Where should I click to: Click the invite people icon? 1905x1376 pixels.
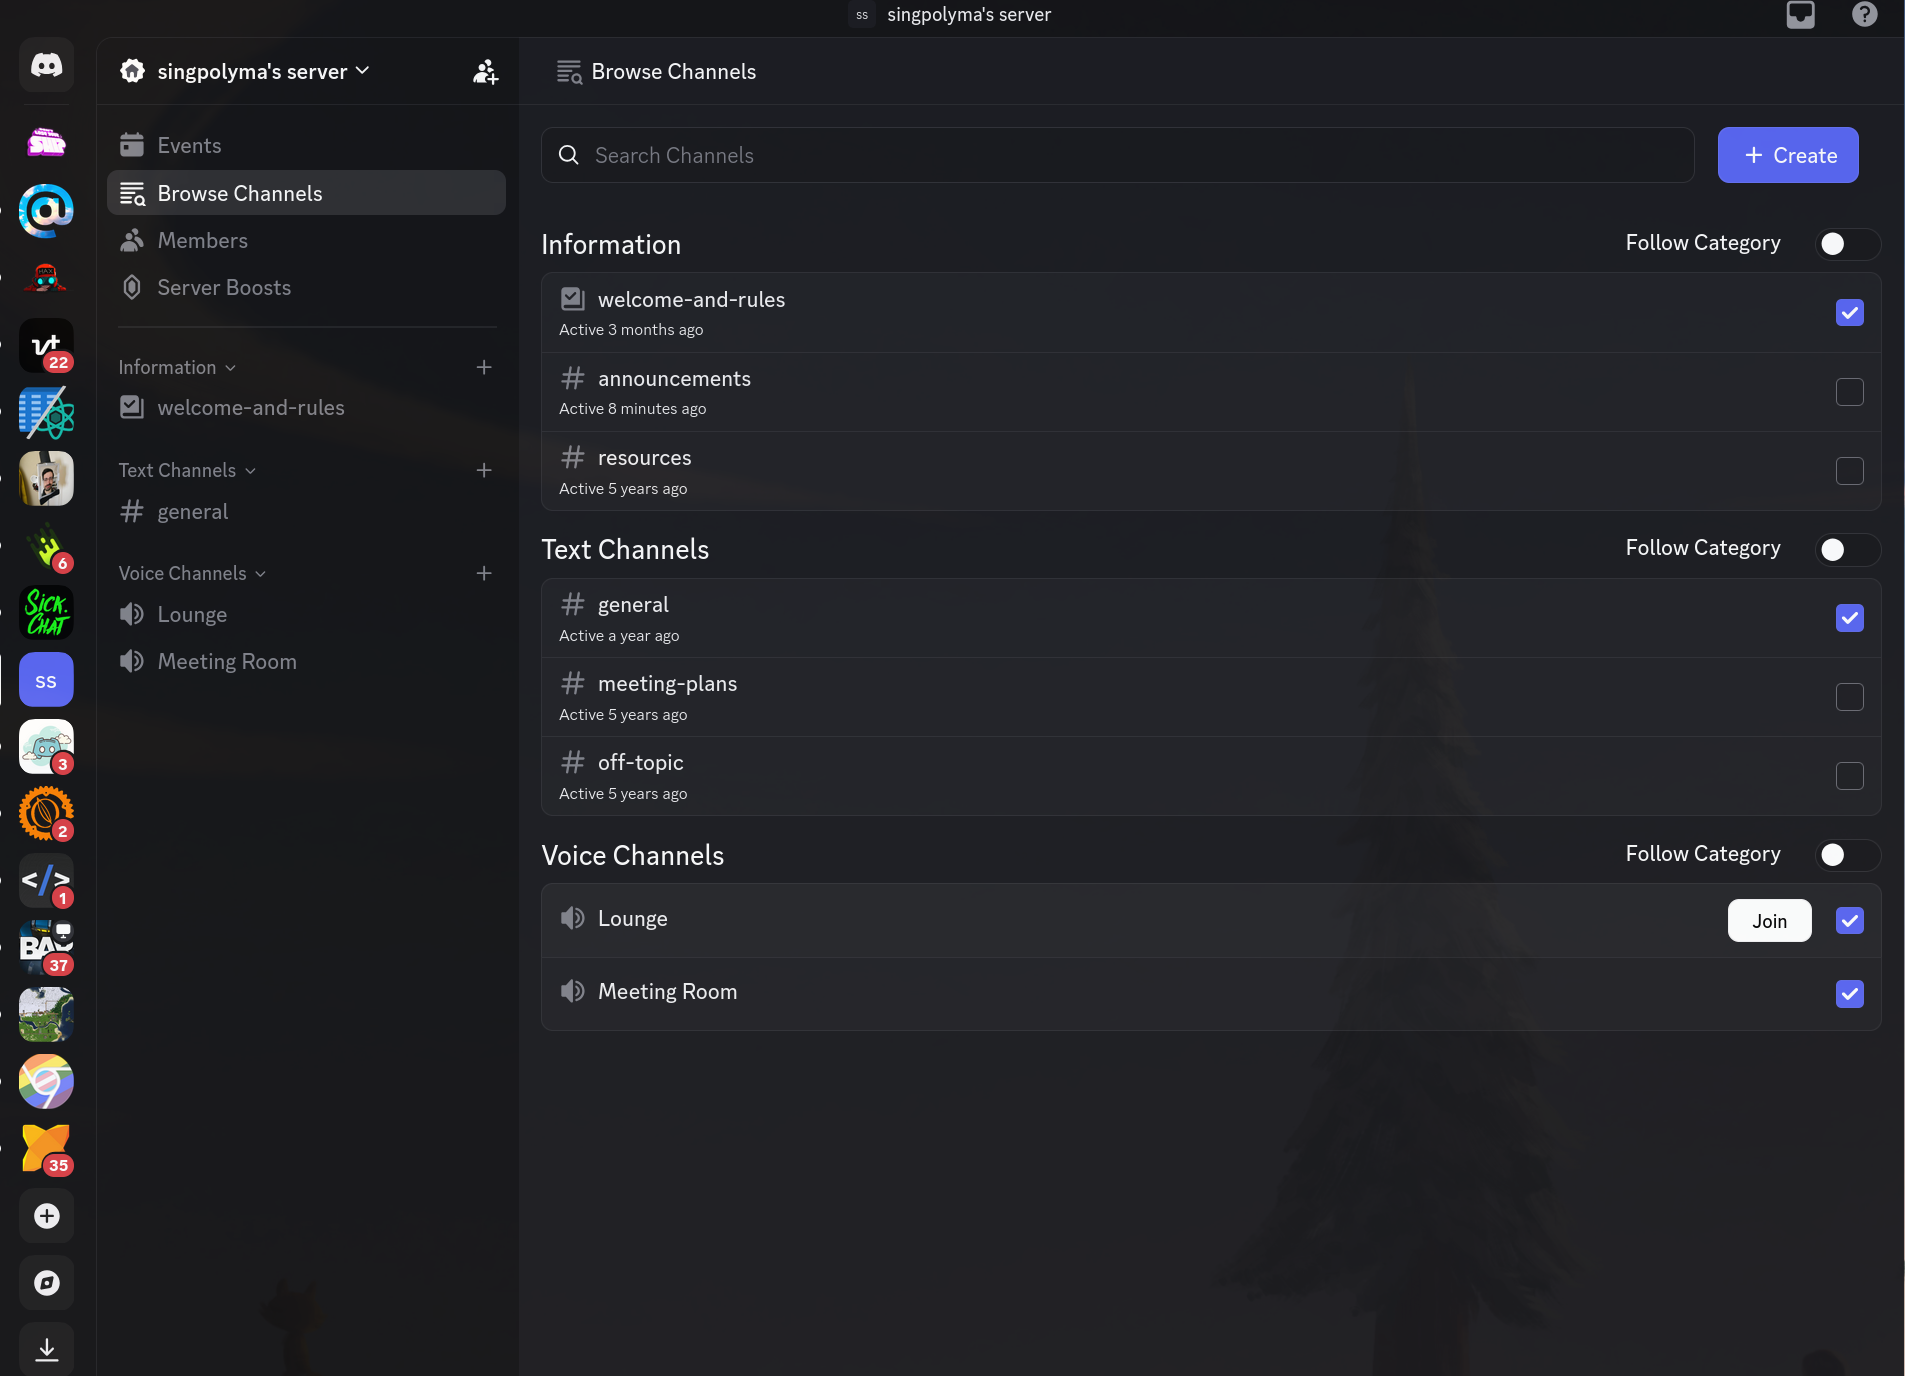click(x=485, y=72)
